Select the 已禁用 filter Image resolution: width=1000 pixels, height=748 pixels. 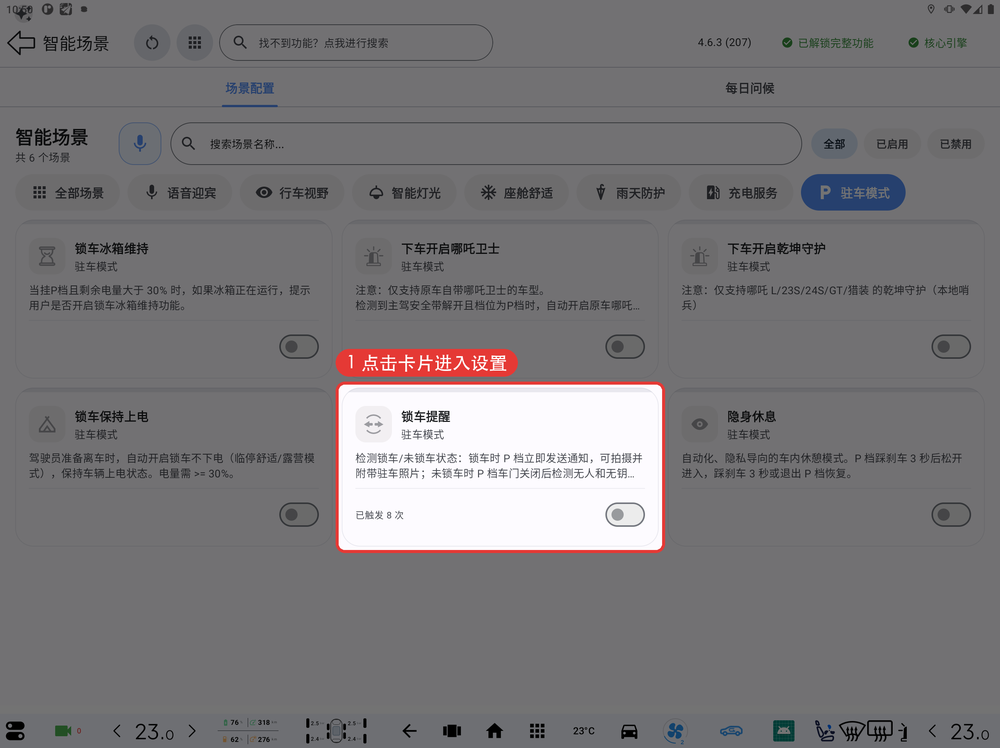tap(955, 144)
